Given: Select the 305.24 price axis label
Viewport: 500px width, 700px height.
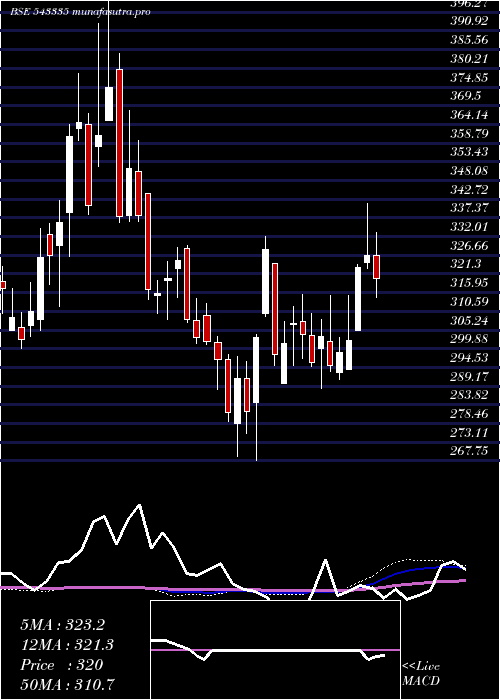Looking at the screenshot, I should pos(469,321).
